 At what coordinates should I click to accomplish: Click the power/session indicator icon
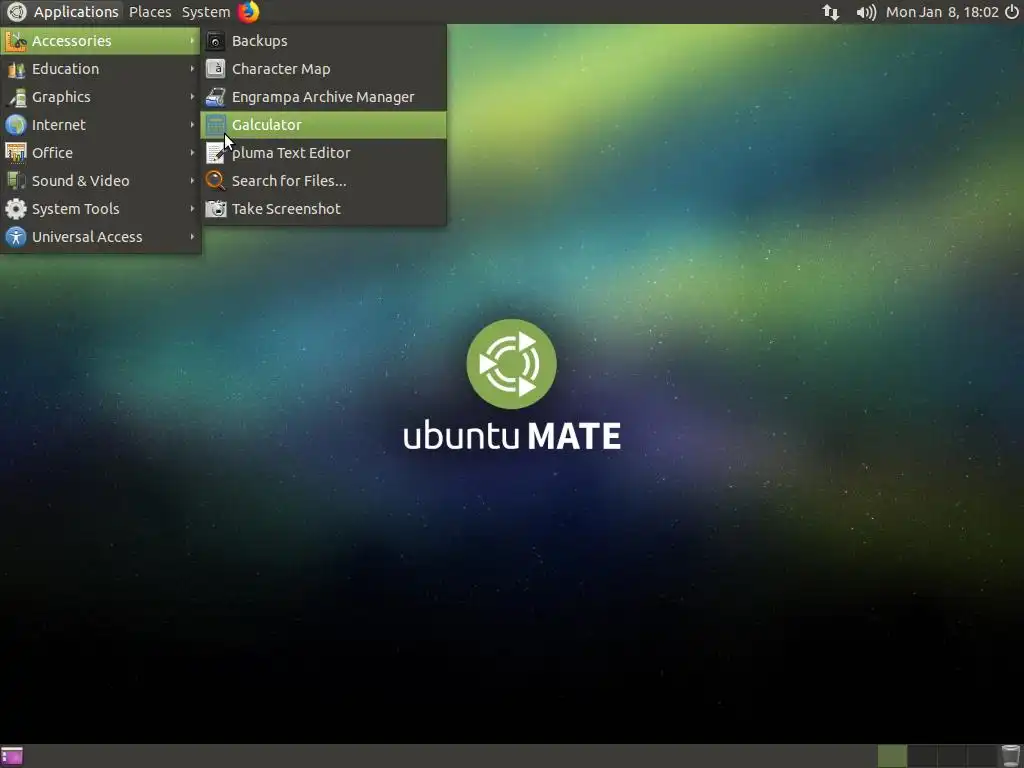[1012, 12]
